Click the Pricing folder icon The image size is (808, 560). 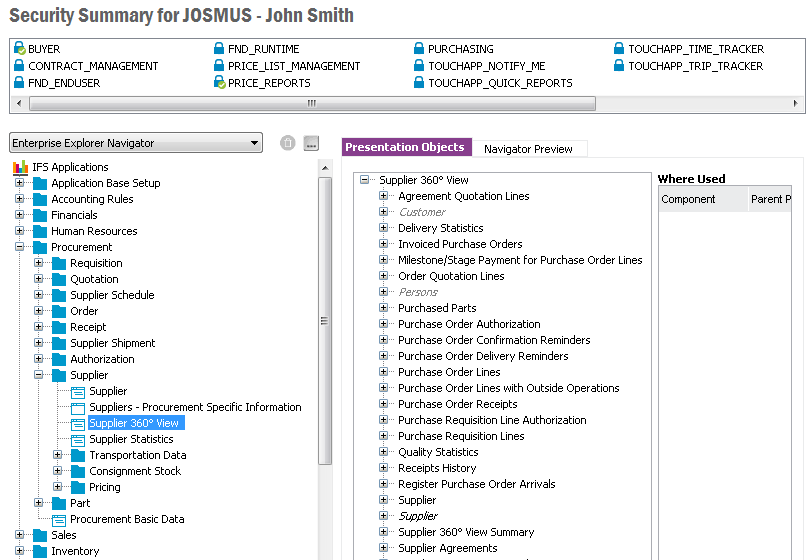[78, 487]
